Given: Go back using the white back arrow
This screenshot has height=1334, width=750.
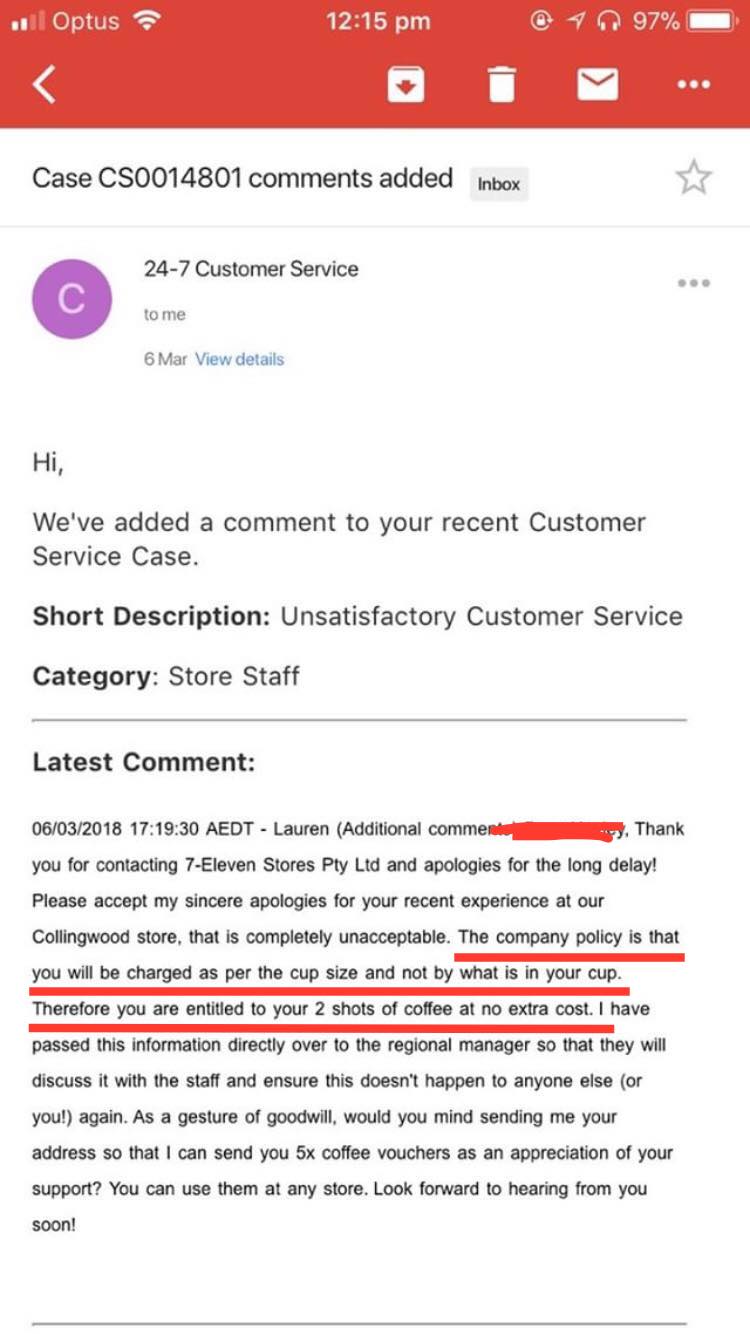Looking at the screenshot, I should click(44, 85).
